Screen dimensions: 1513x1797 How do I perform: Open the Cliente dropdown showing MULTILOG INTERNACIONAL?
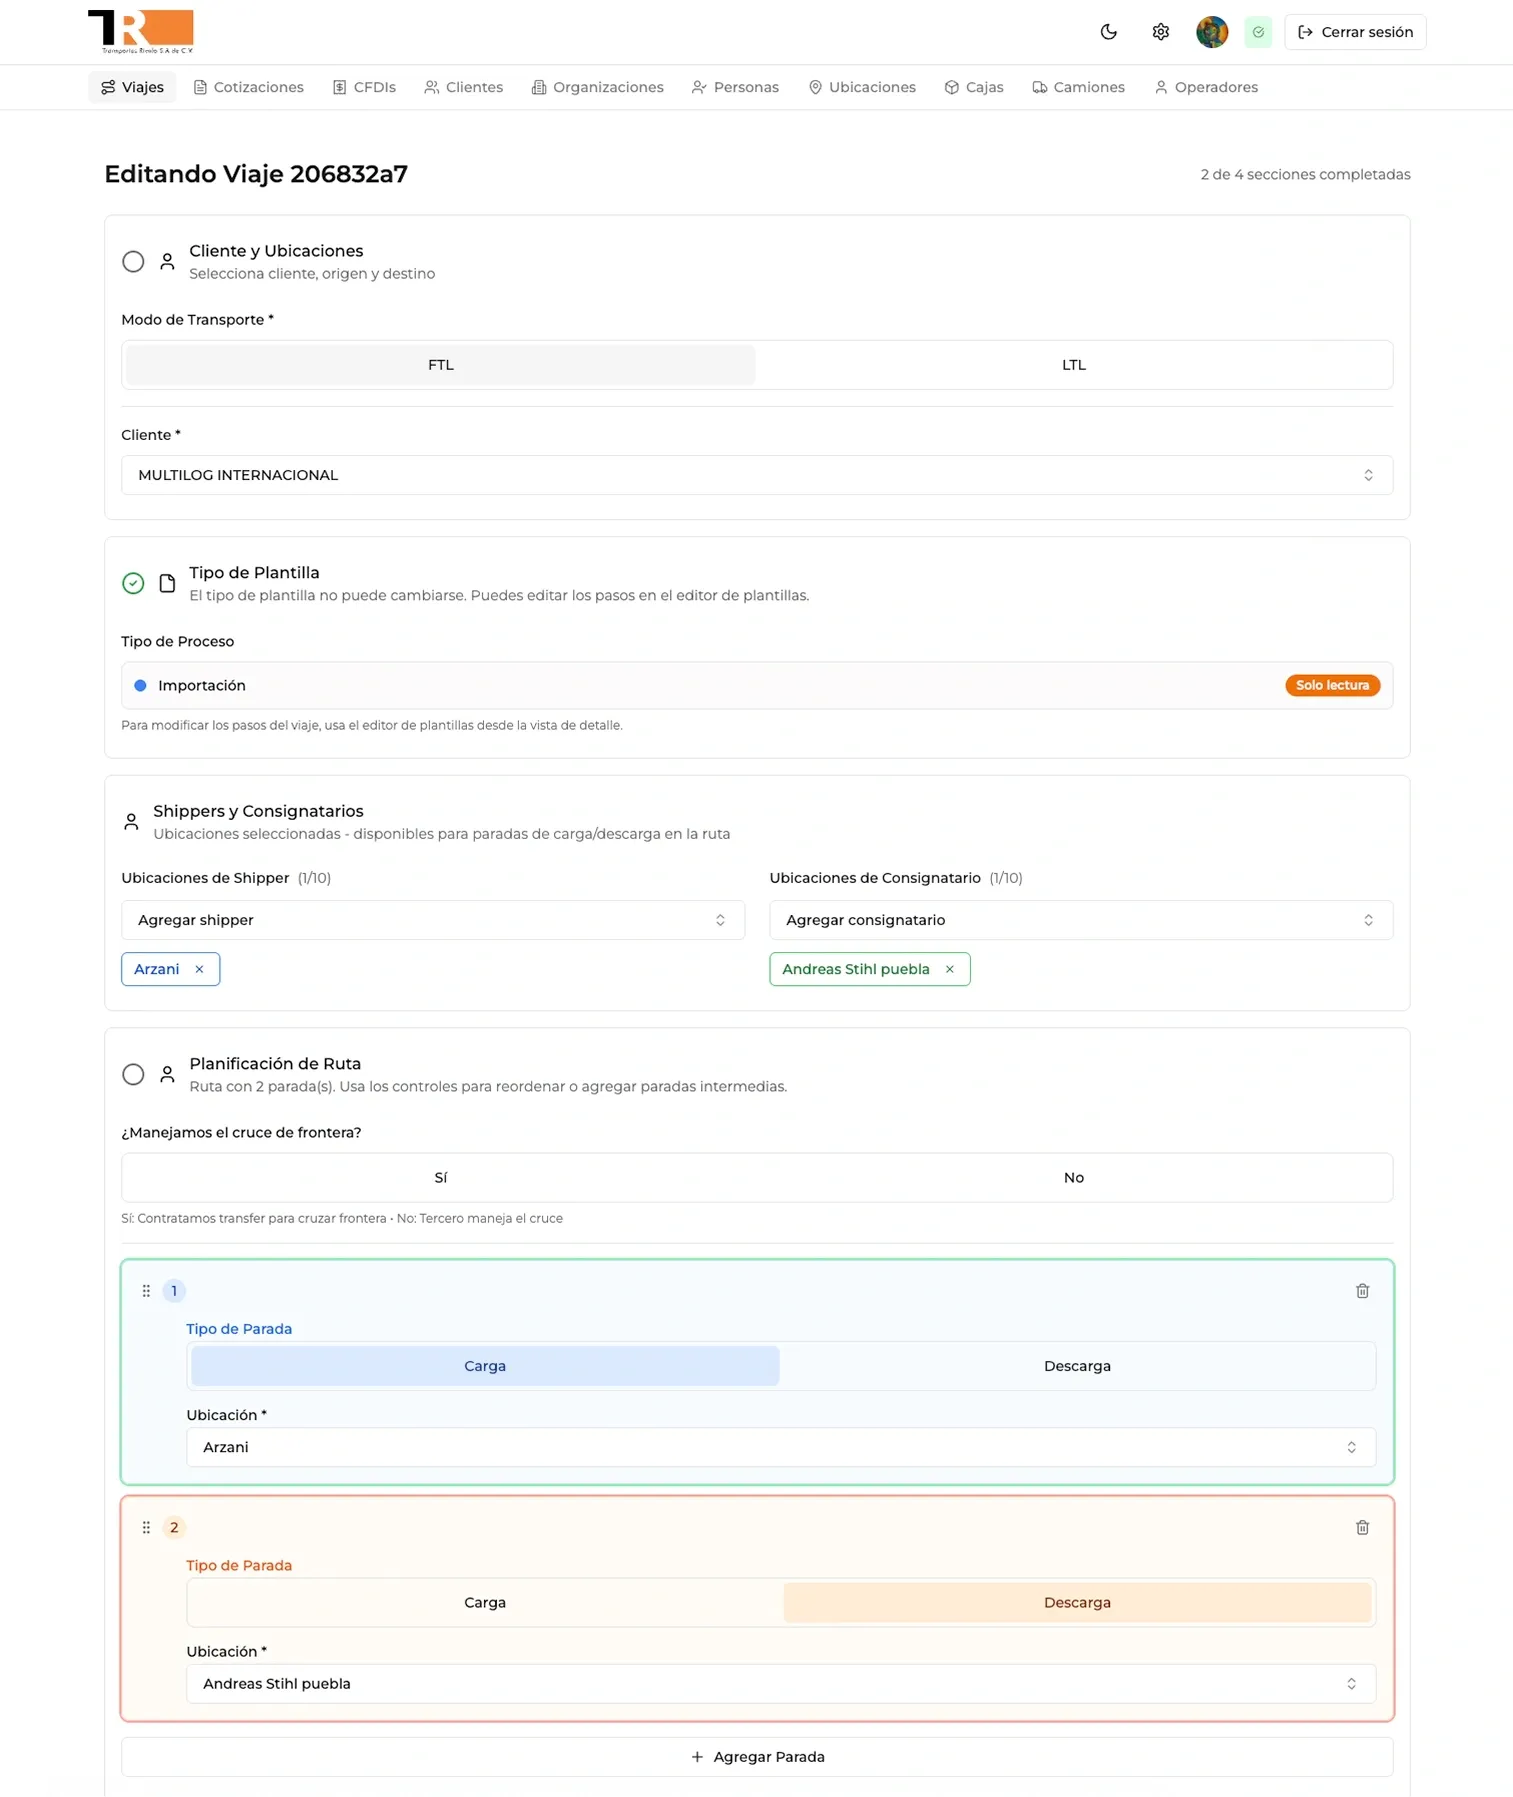(x=756, y=475)
